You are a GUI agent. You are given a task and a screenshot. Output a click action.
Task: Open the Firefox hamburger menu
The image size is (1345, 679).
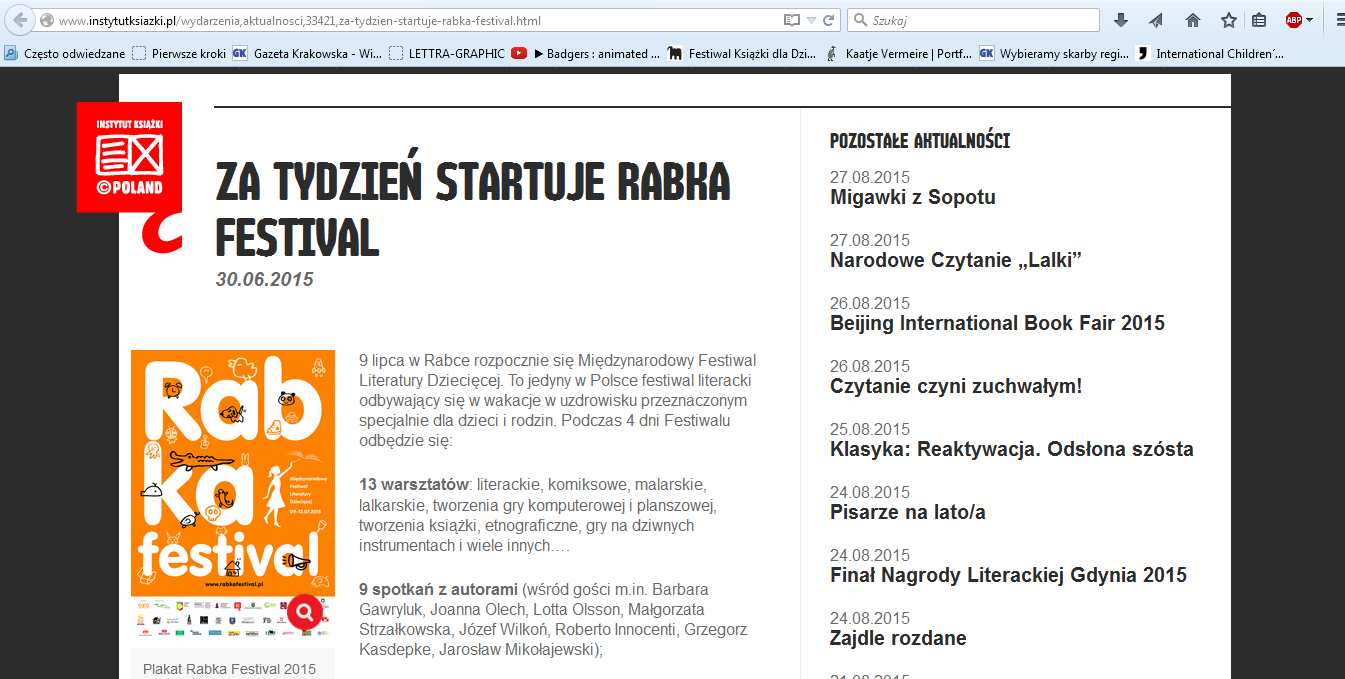(1339, 20)
